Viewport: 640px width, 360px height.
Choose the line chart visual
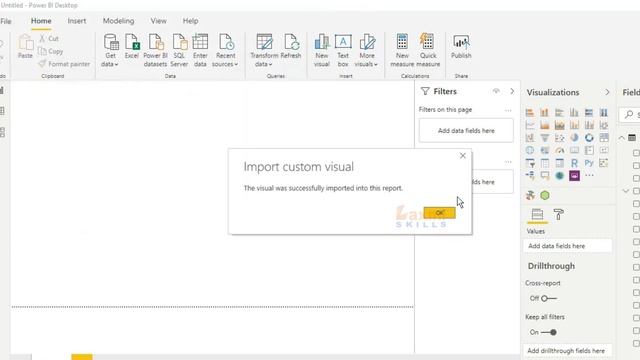(x=530, y=125)
